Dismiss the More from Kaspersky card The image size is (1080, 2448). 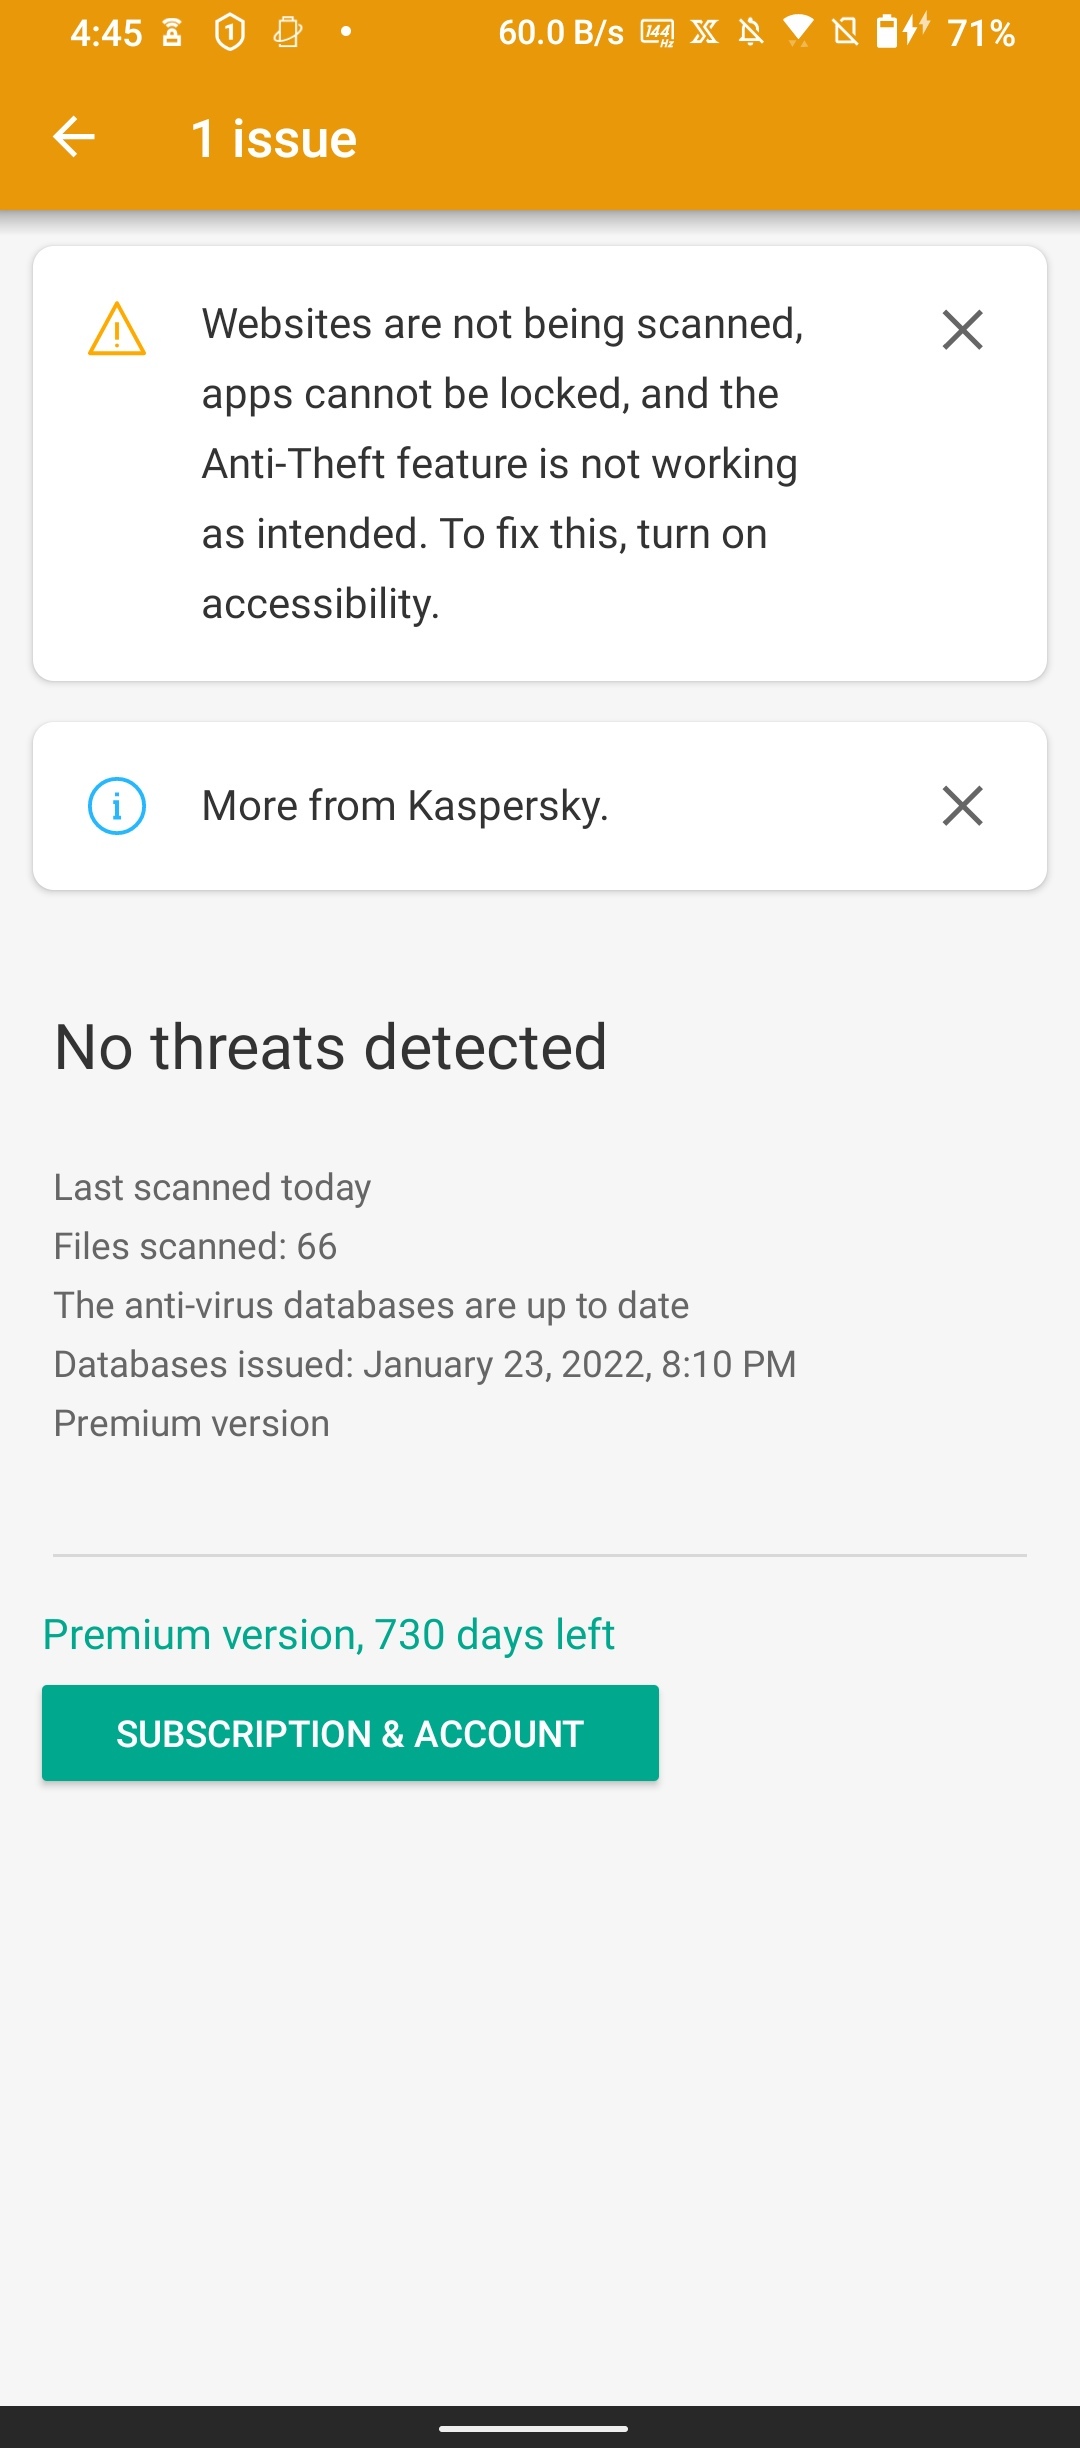tap(962, 805)
